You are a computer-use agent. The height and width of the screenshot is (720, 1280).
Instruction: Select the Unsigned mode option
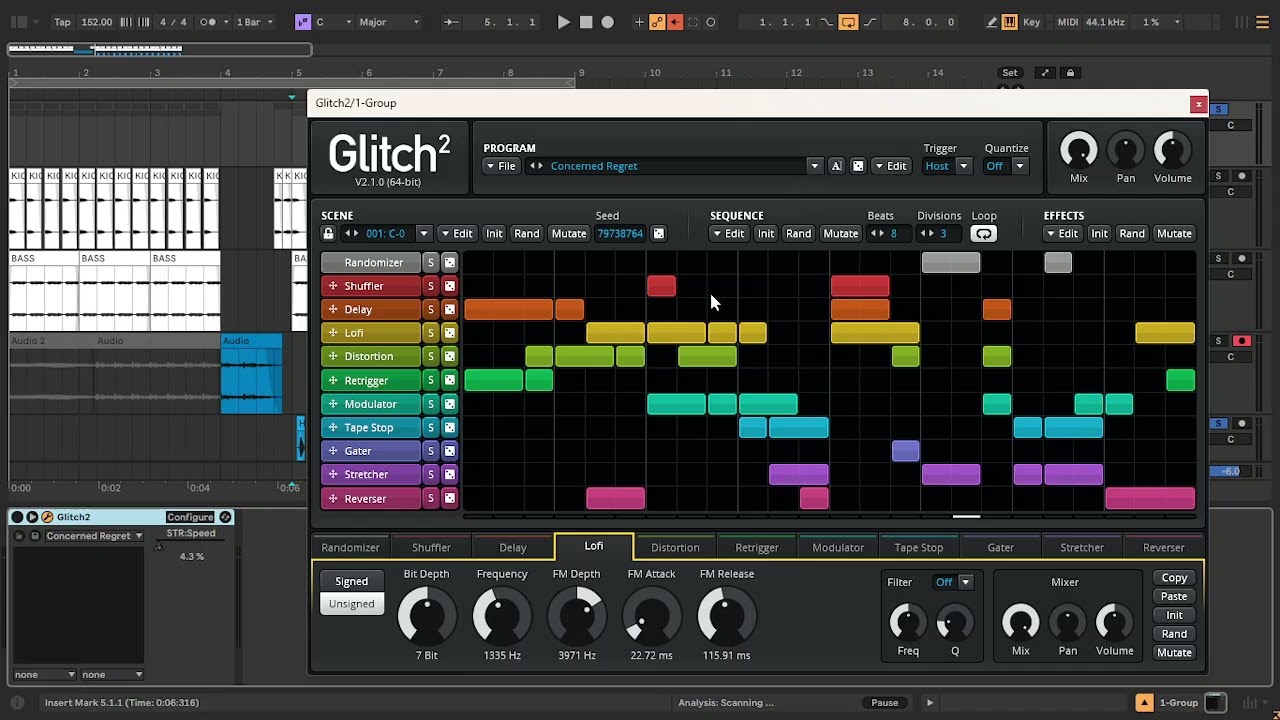coord(352,603)
